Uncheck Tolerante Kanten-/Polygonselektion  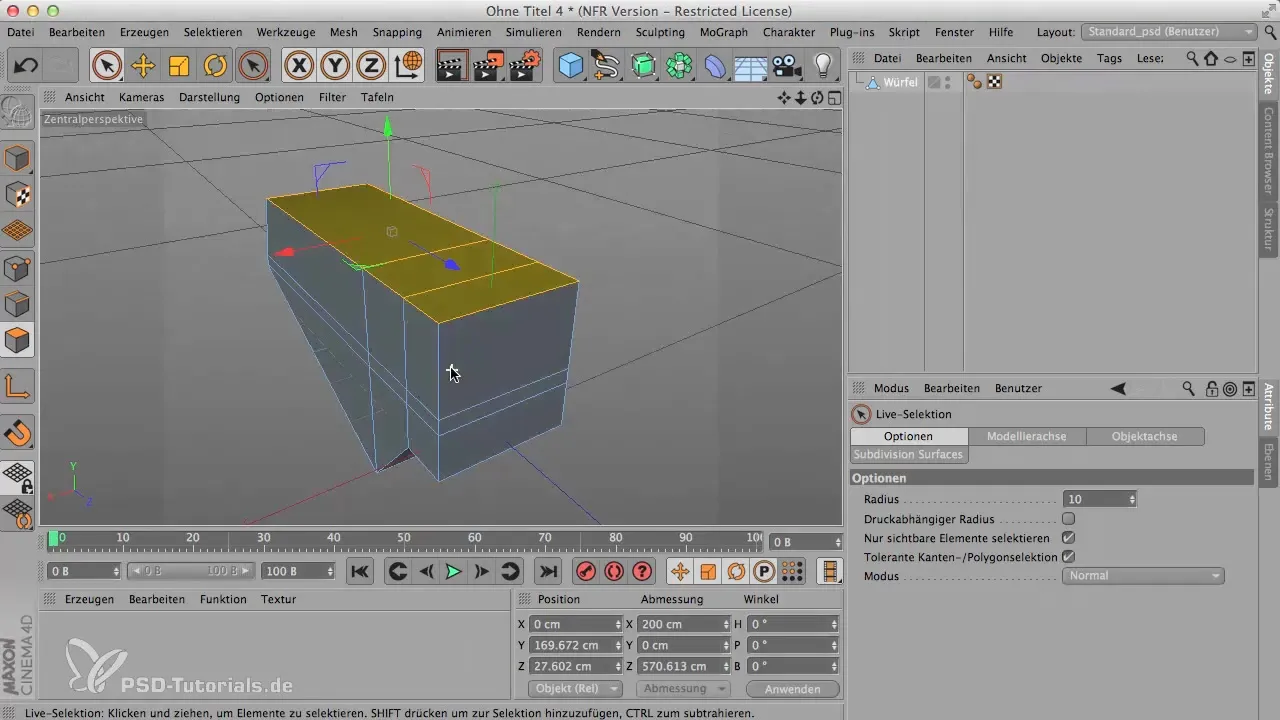1068,557
